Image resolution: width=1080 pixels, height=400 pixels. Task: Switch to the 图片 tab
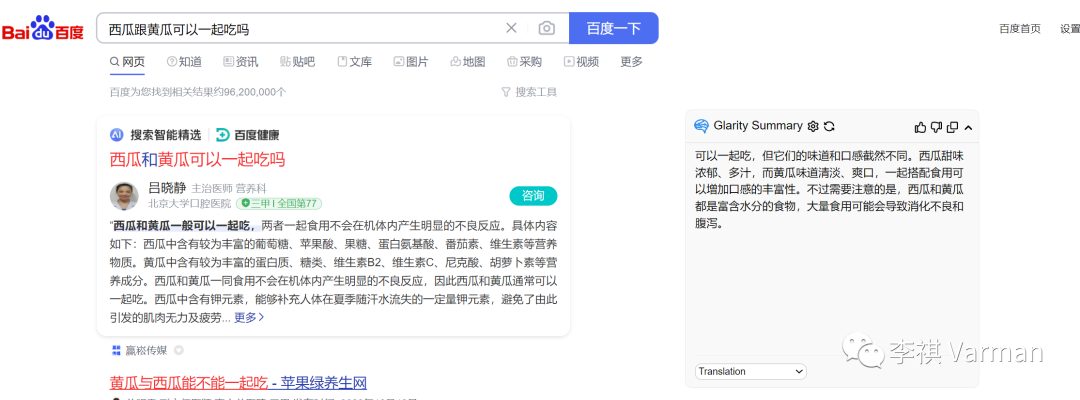coord(410,62)
